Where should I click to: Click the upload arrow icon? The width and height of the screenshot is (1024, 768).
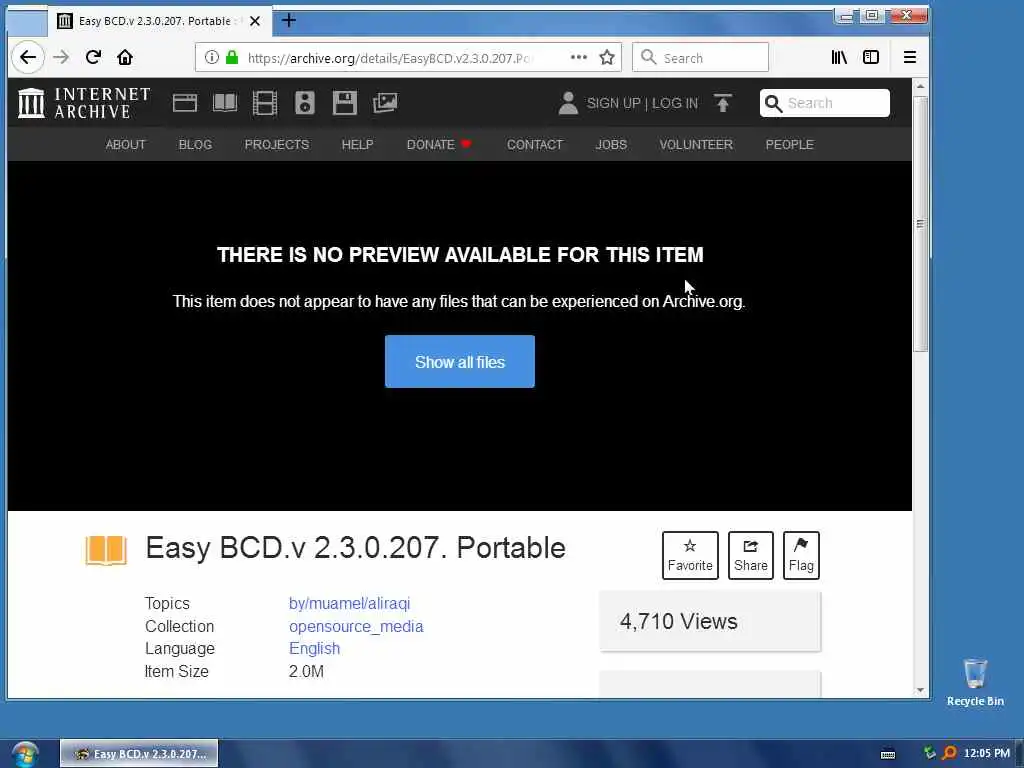click(723, 103)
